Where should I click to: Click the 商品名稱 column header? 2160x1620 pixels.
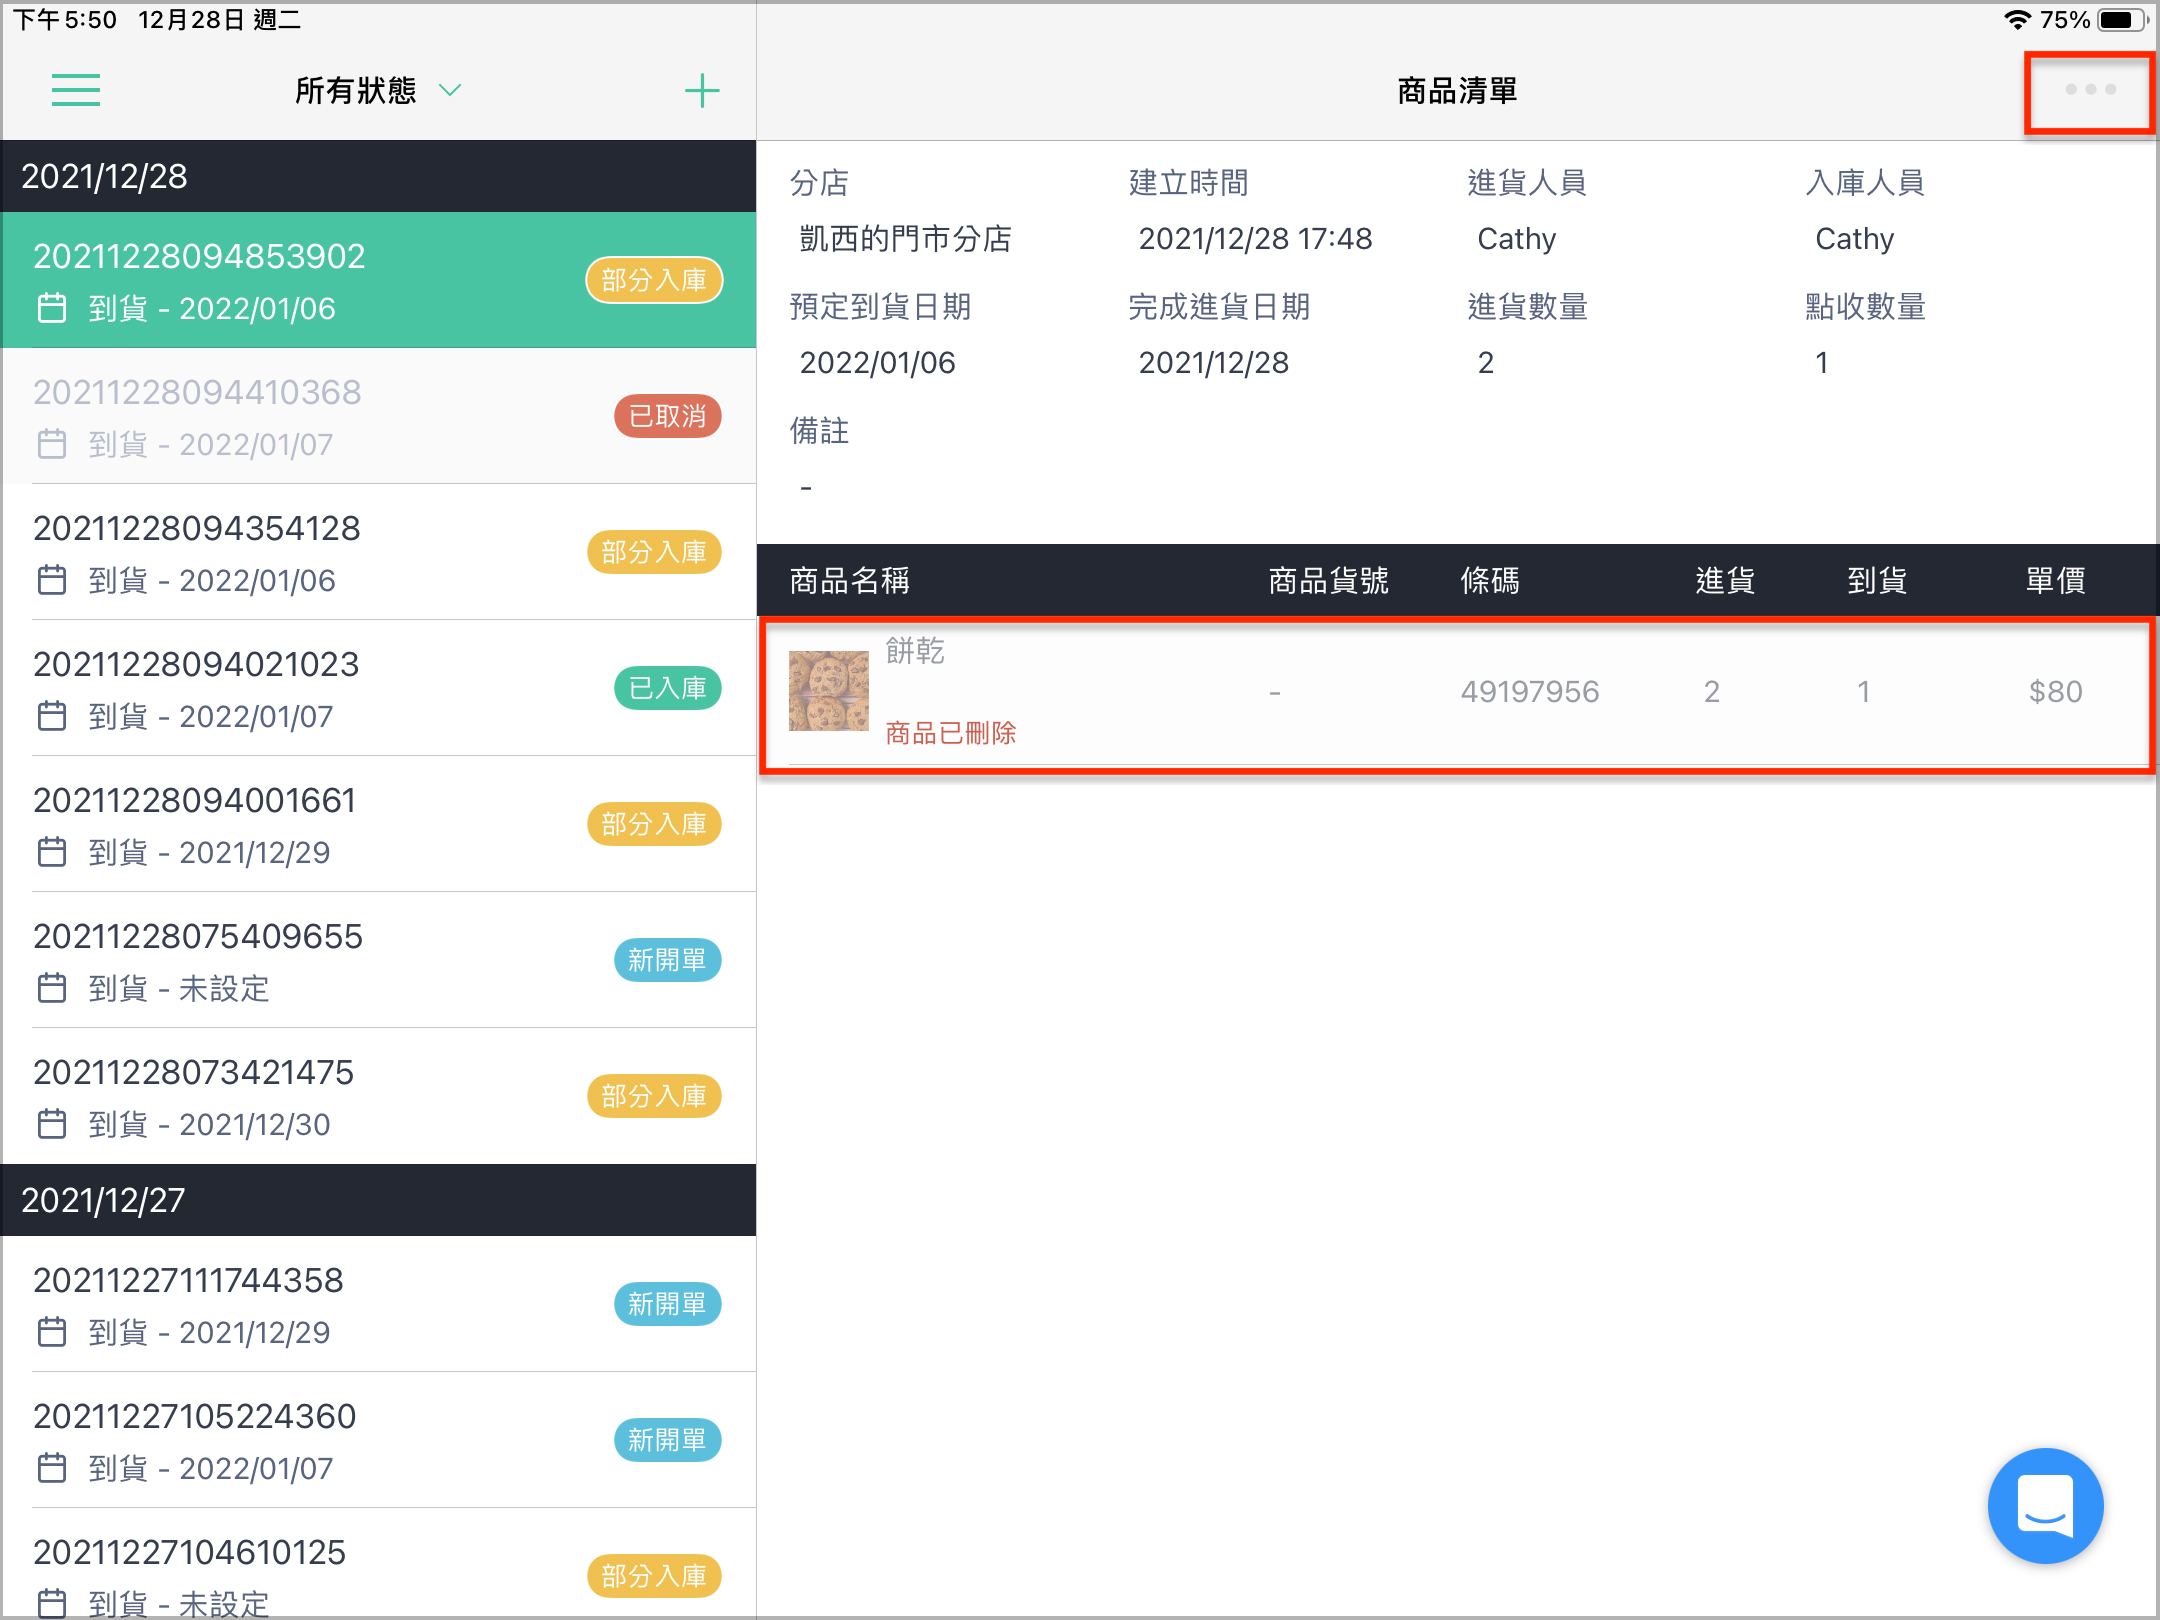[x=850, y=580]
